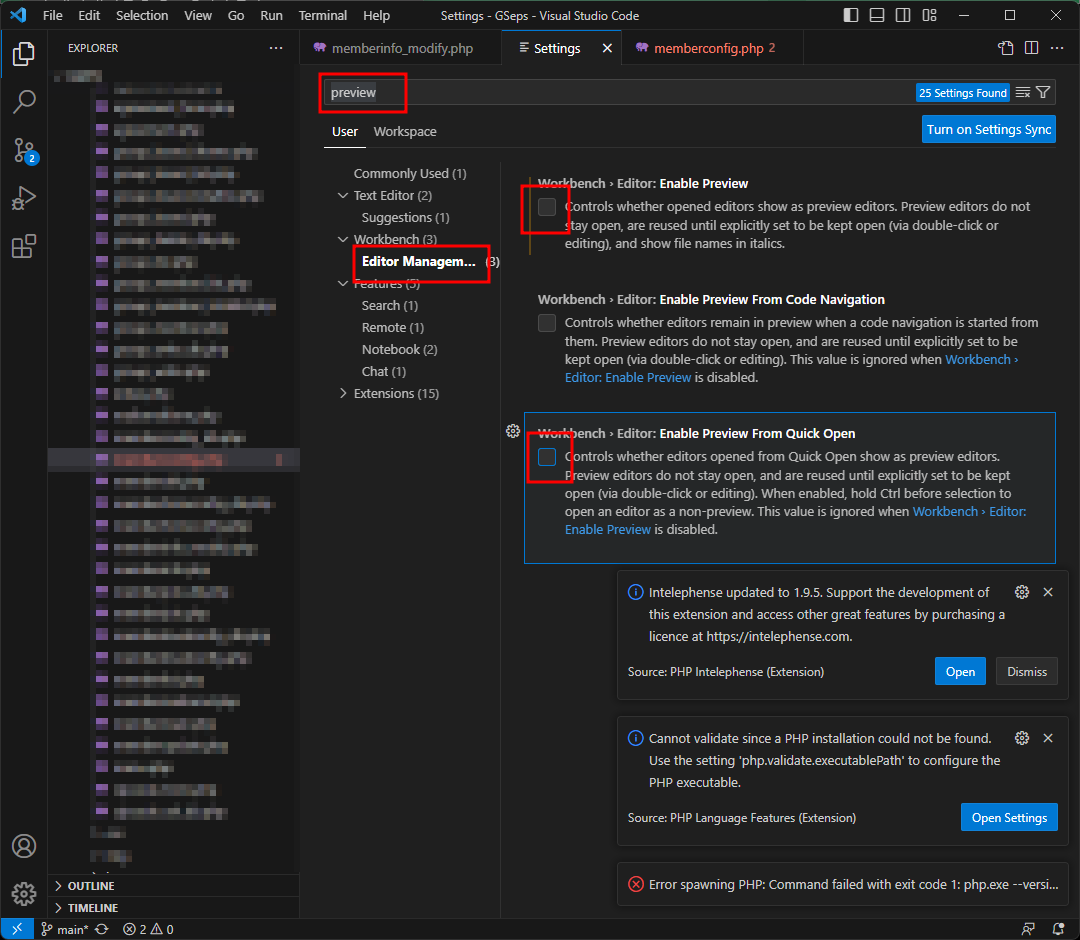Select Chat (1) settings category
The height and width of the screenshot is (940, 1080).
tap(384, 371)
